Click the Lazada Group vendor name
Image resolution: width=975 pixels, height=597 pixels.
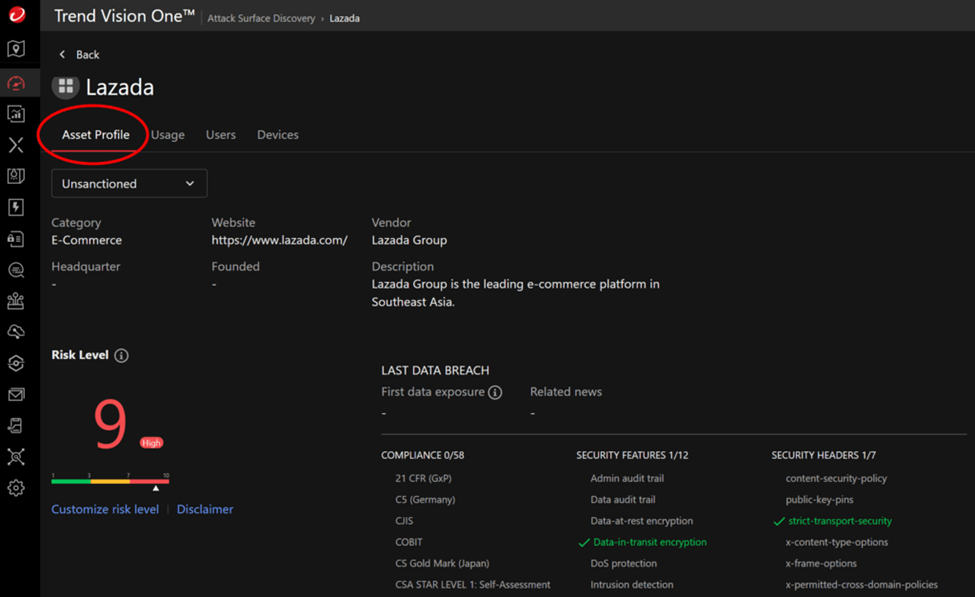[409, 240]
